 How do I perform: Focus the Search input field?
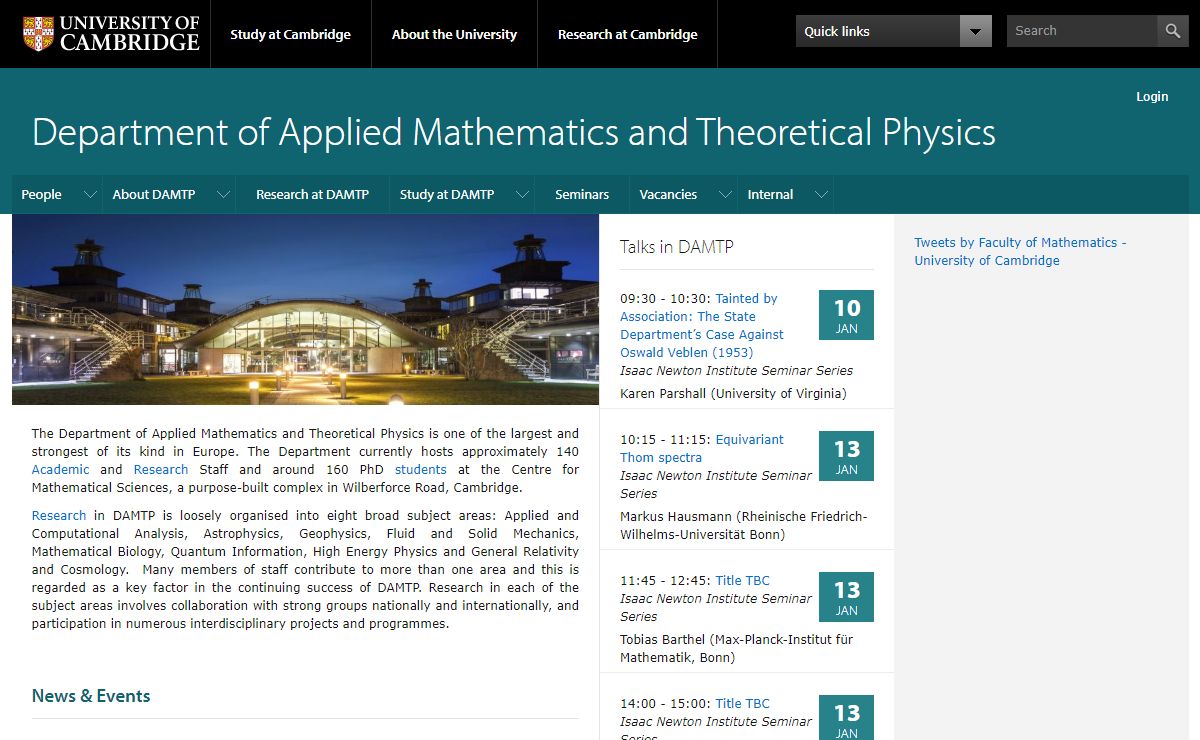[x=1082, y=31]
